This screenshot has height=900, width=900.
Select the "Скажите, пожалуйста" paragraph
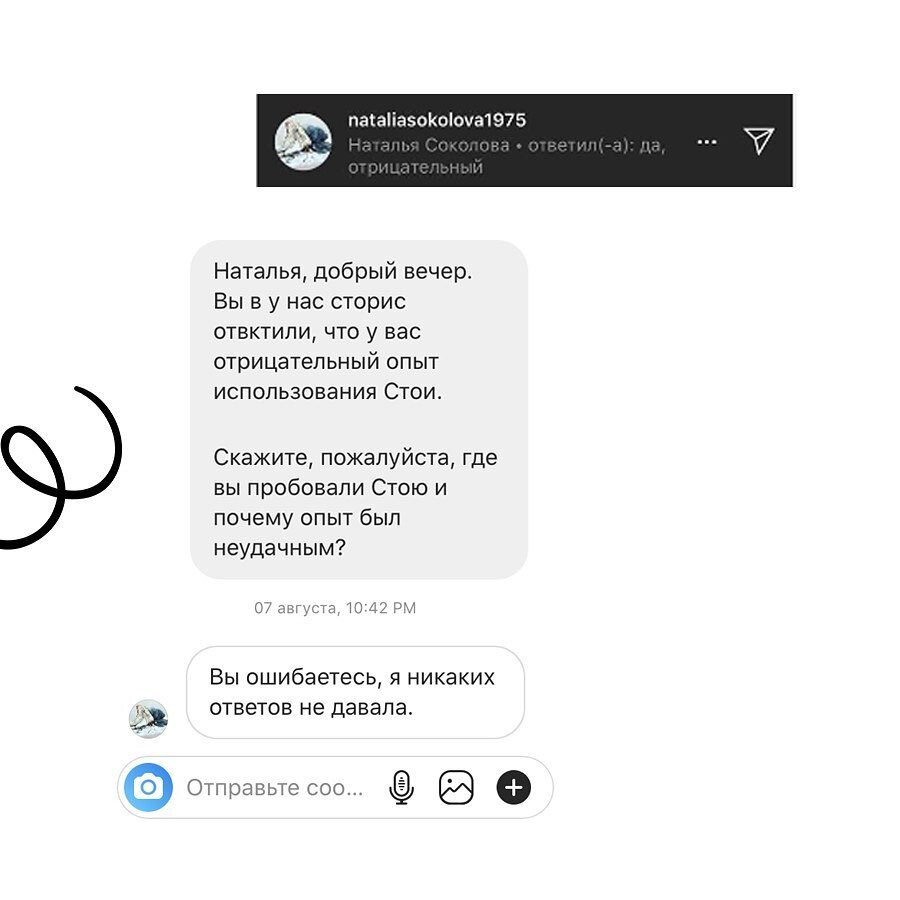coord(355,502)
